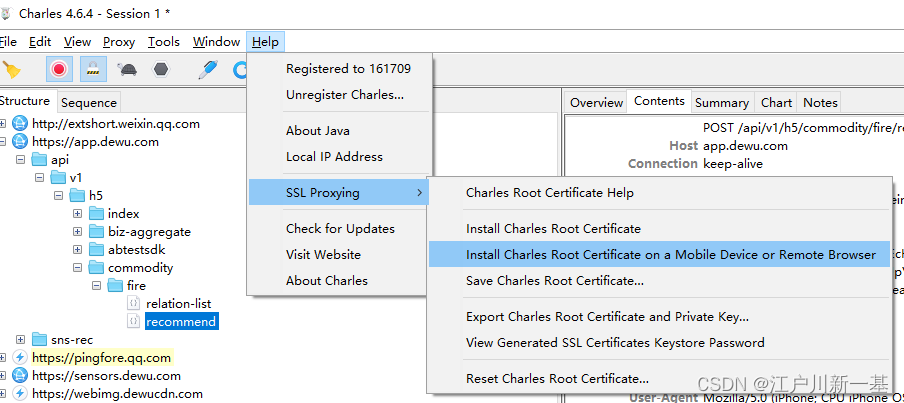This screenshot has height=403, width=904.
Task: Click the fire folder icon
Action: (115, 285)
